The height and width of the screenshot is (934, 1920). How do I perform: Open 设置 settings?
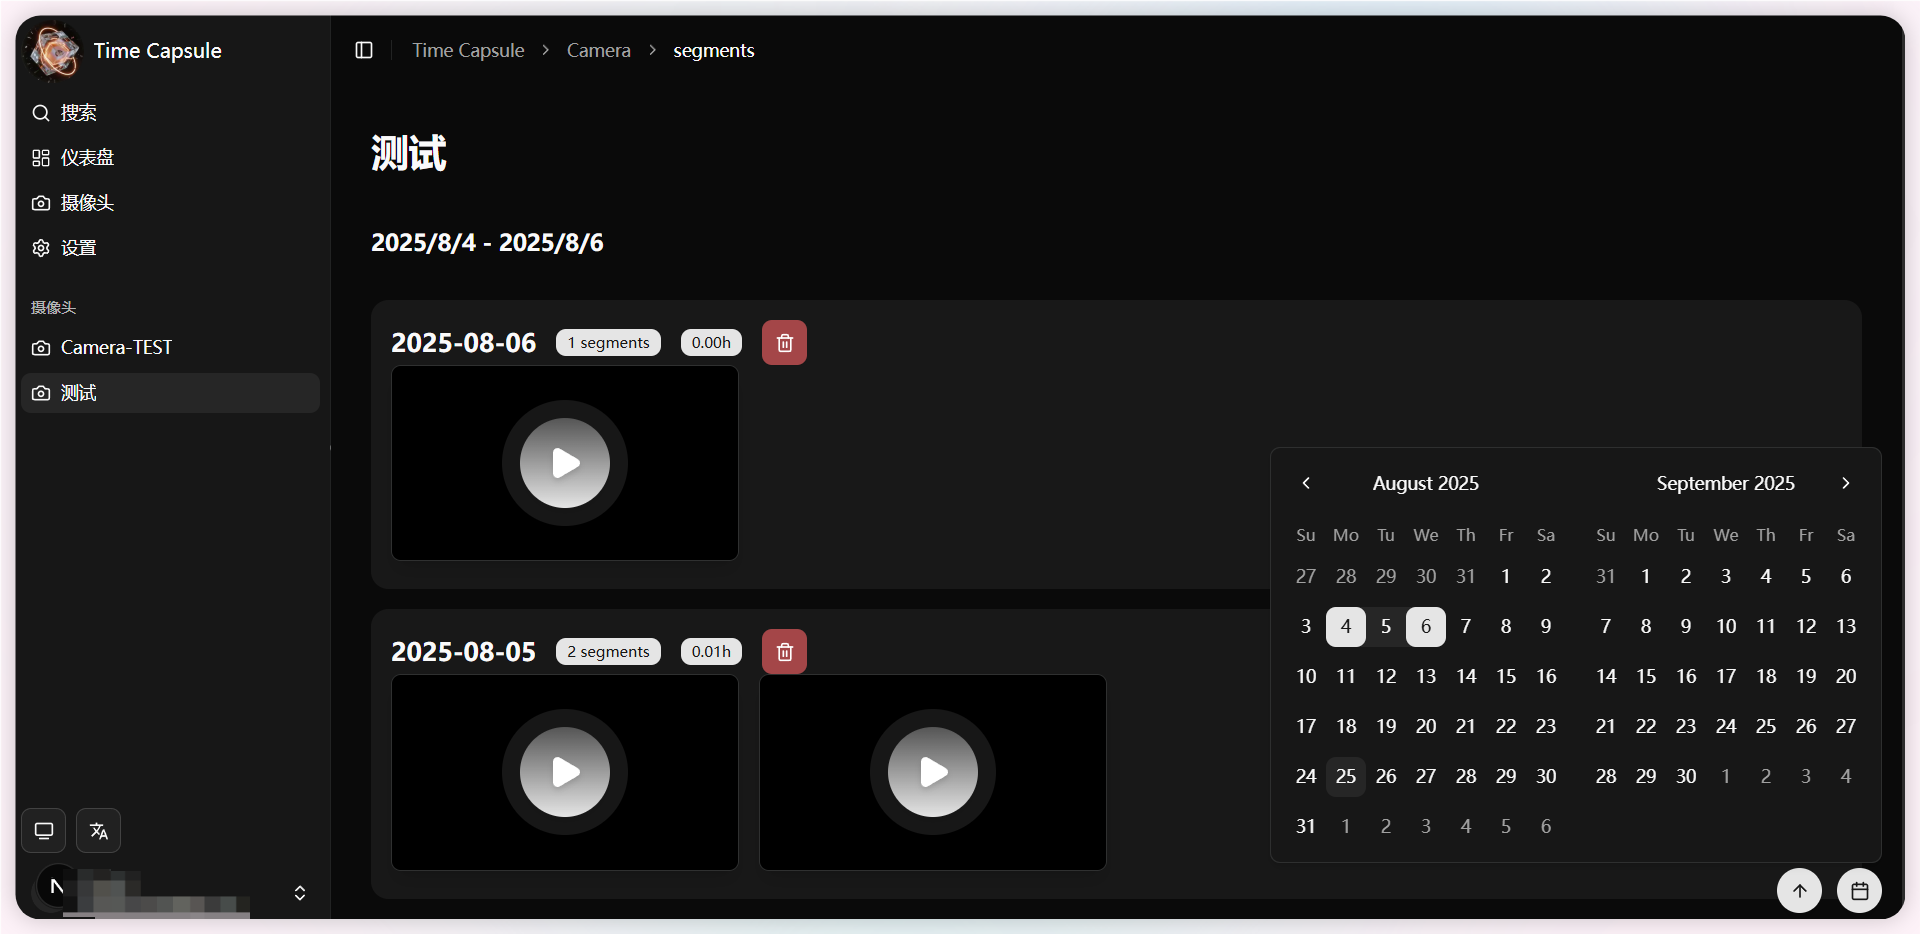tap(78, 248)
